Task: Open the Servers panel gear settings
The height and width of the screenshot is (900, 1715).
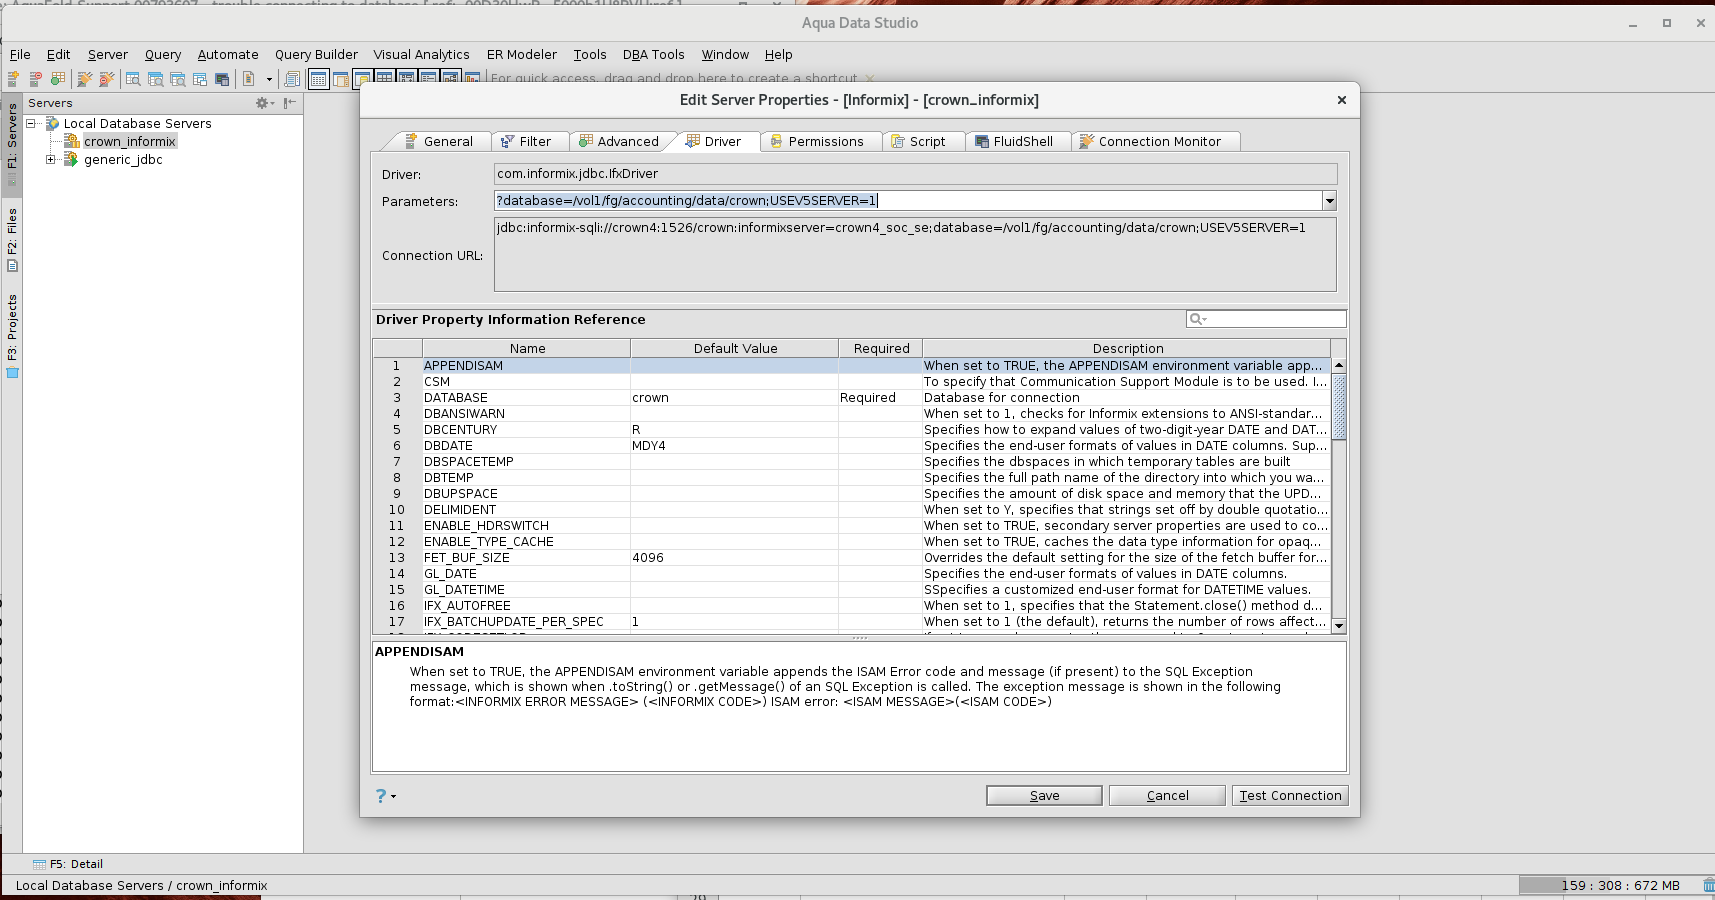Action: (x=264, y=103)
